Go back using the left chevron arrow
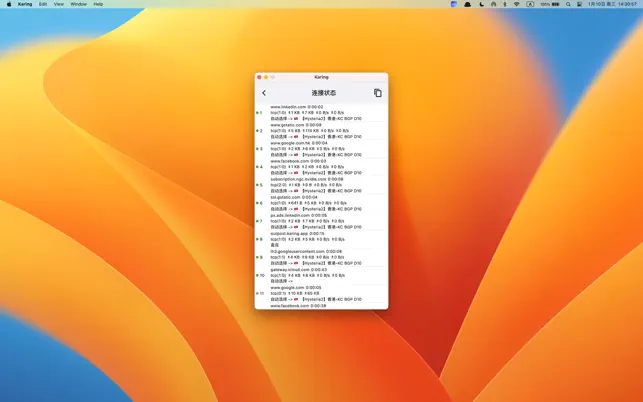 pos(264,93)
